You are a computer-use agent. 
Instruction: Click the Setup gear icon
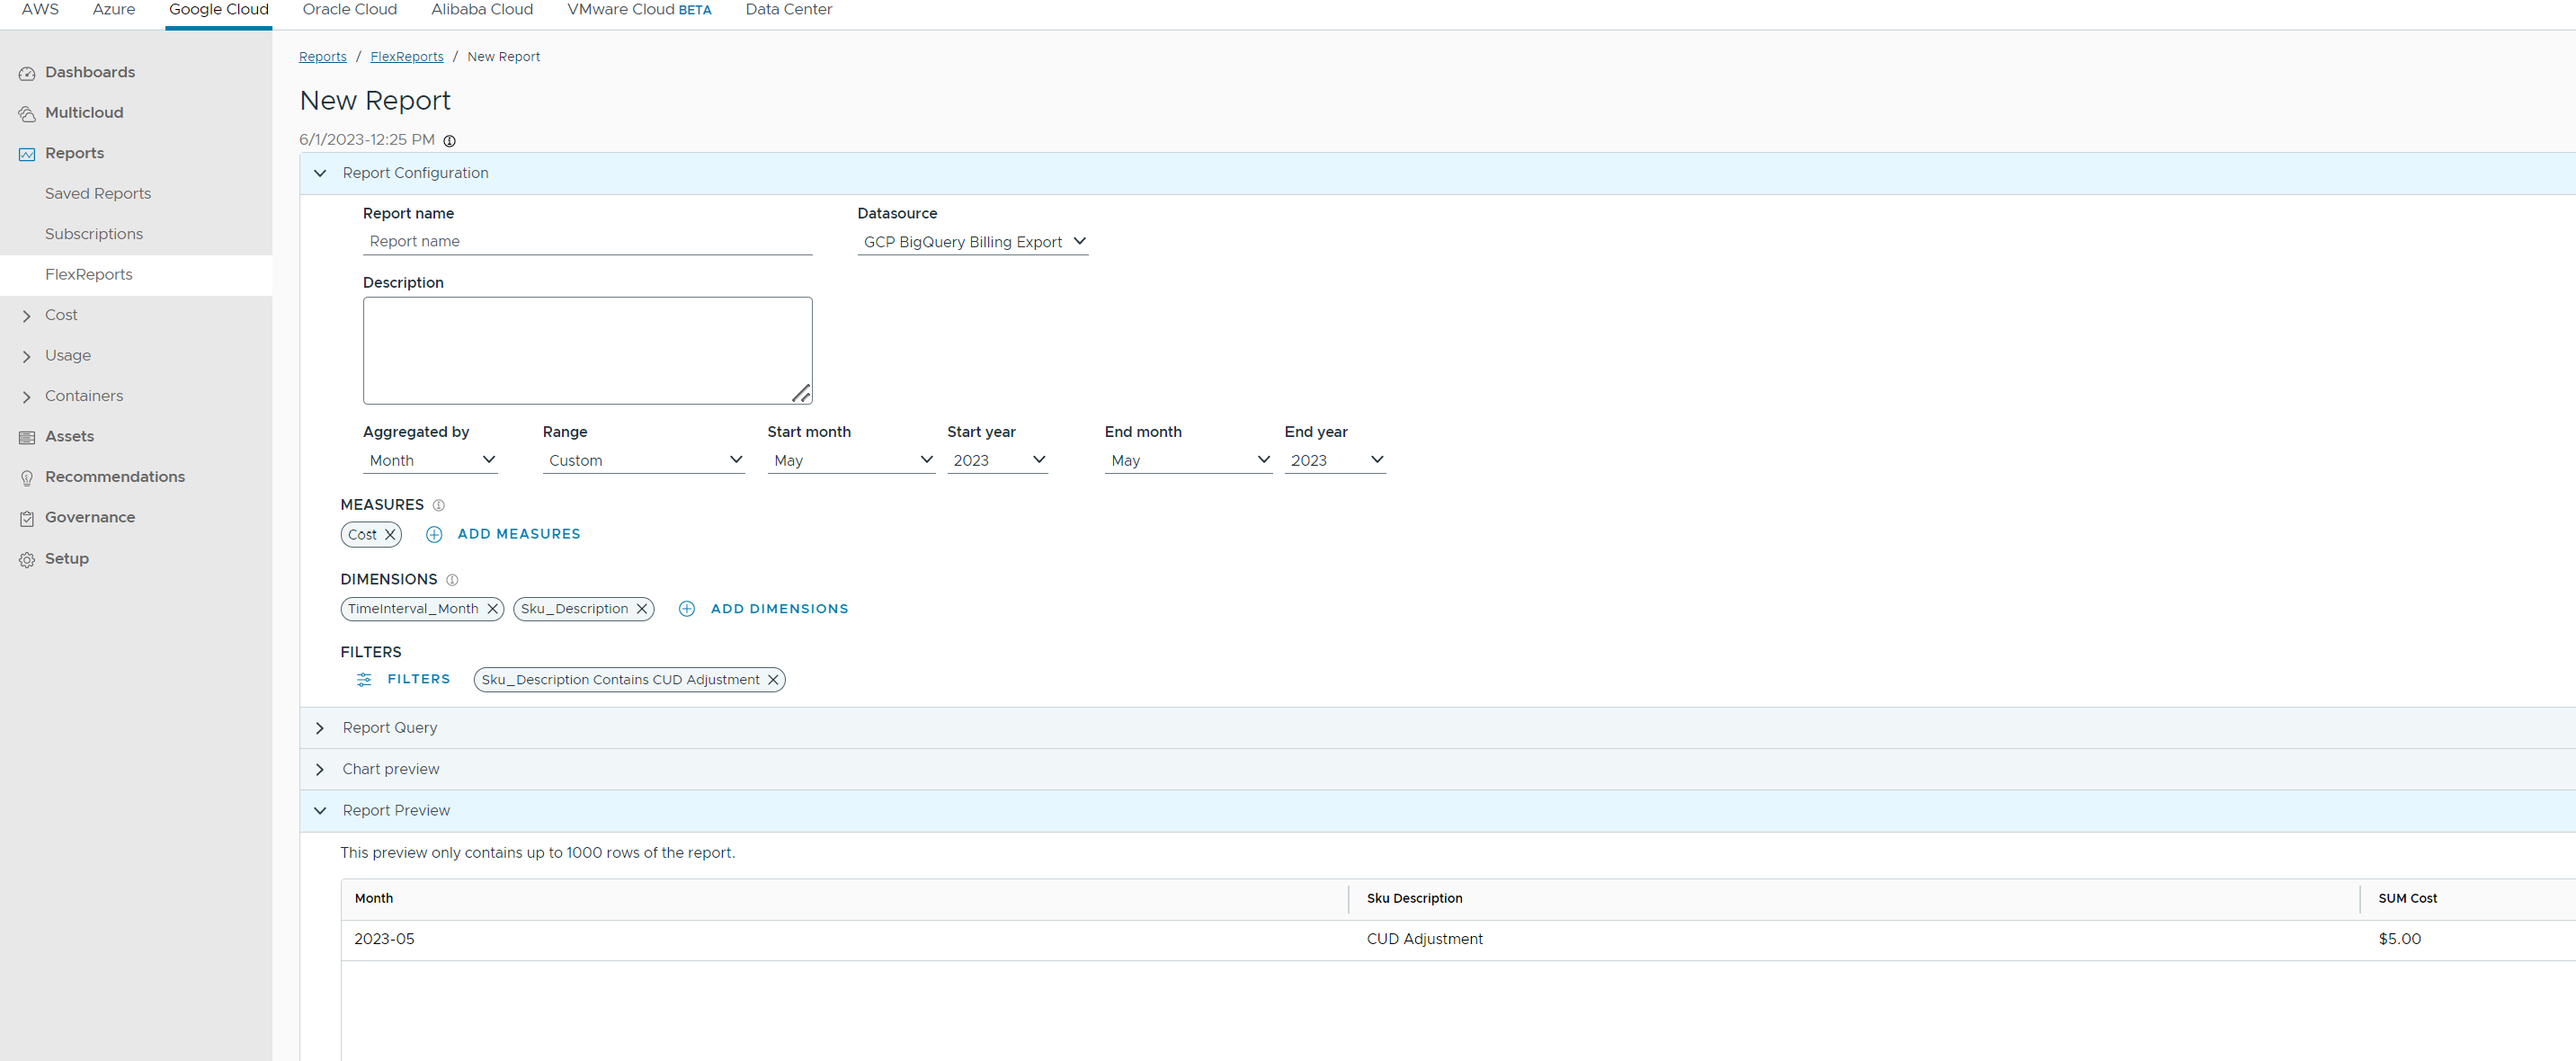pyautogui.click(x=27, y=559)
